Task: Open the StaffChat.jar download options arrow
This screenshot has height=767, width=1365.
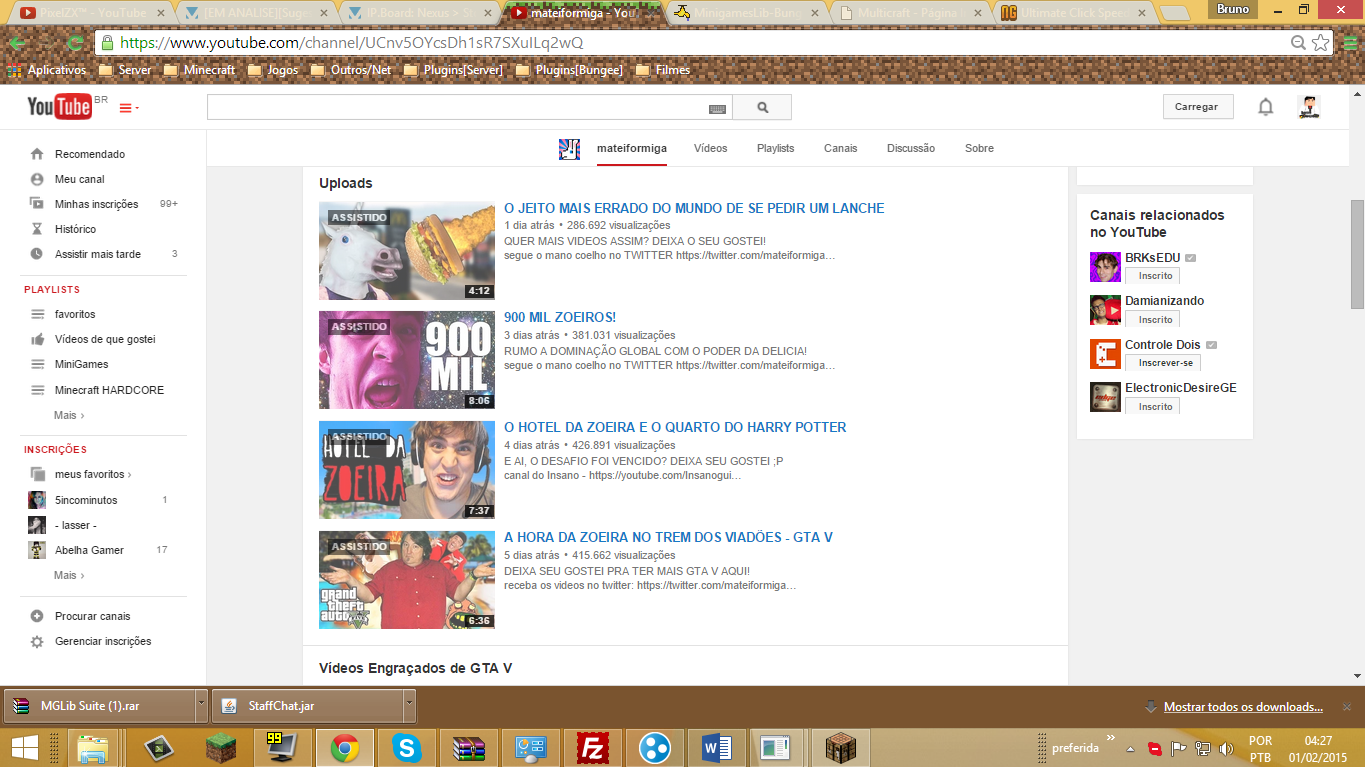Action: [x=408, y=706]
